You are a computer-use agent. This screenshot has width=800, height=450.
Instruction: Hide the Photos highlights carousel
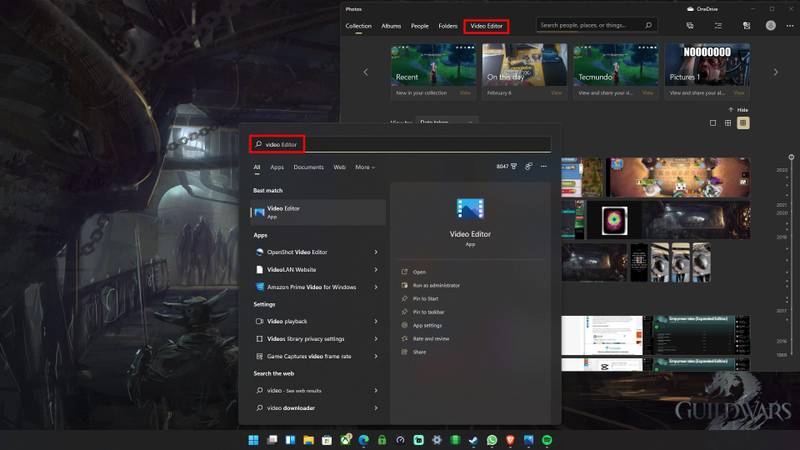coord(738,110)
